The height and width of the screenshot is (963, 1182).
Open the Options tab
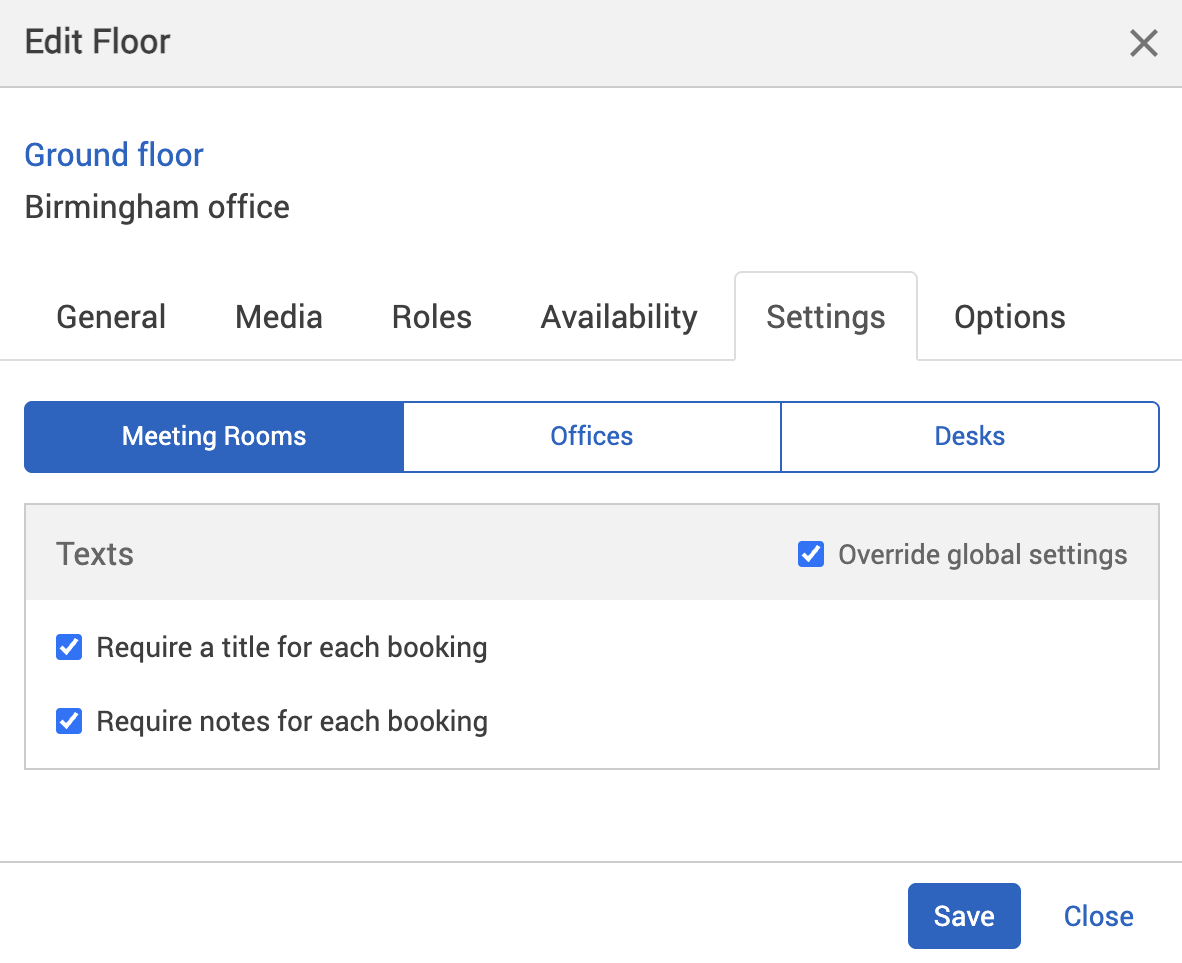1009,316
